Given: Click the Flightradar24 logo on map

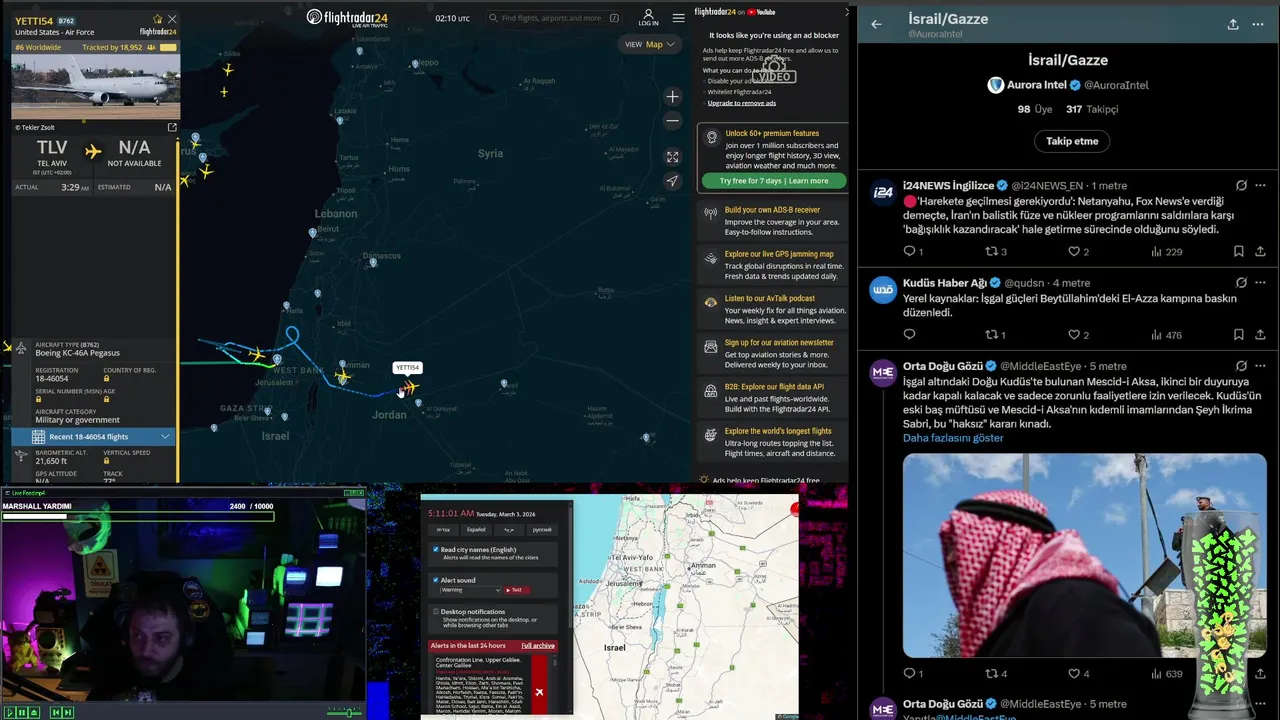Looking at the screenshot, I should point(347,17).
